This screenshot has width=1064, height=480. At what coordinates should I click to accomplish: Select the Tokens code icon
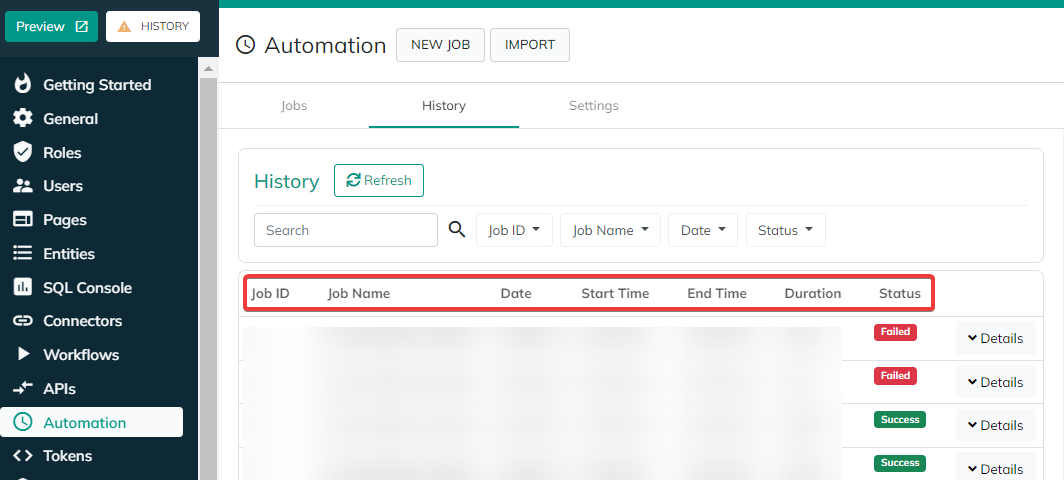pos(22,456)
